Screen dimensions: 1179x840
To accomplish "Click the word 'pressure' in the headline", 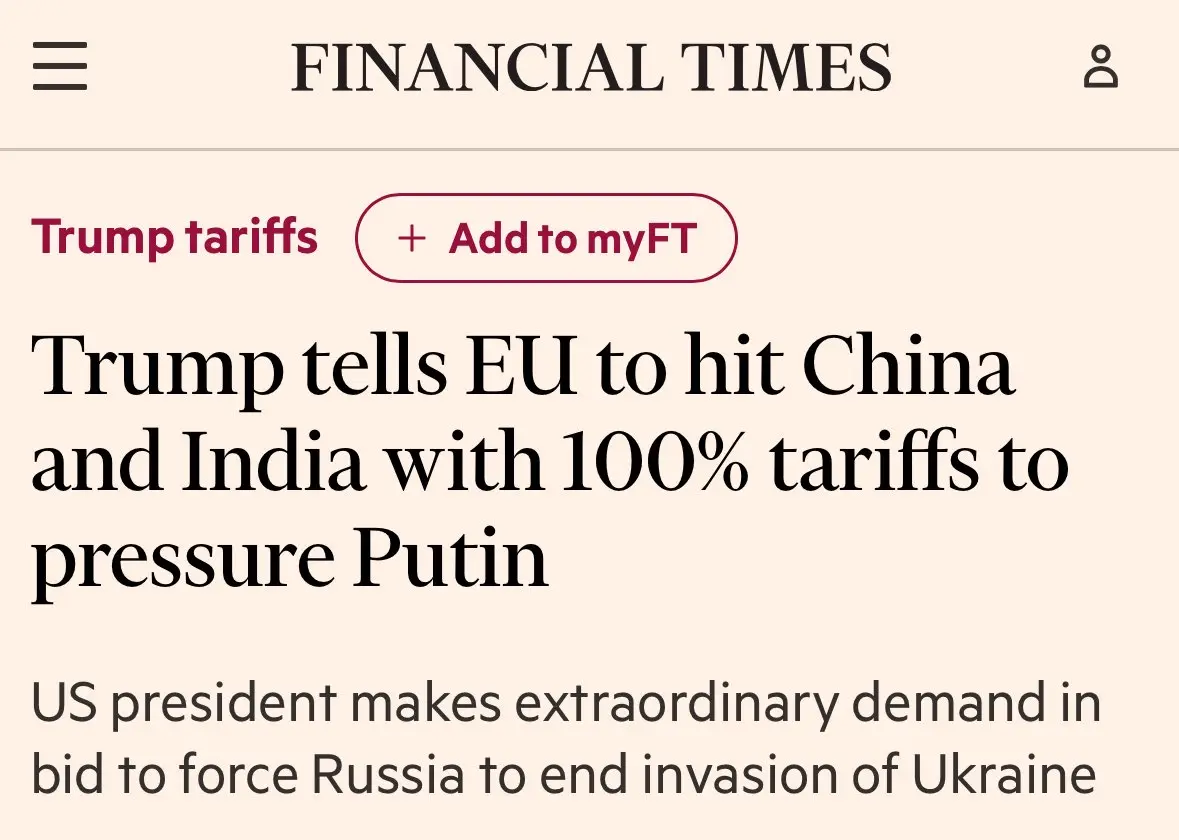I will [183, 560].
